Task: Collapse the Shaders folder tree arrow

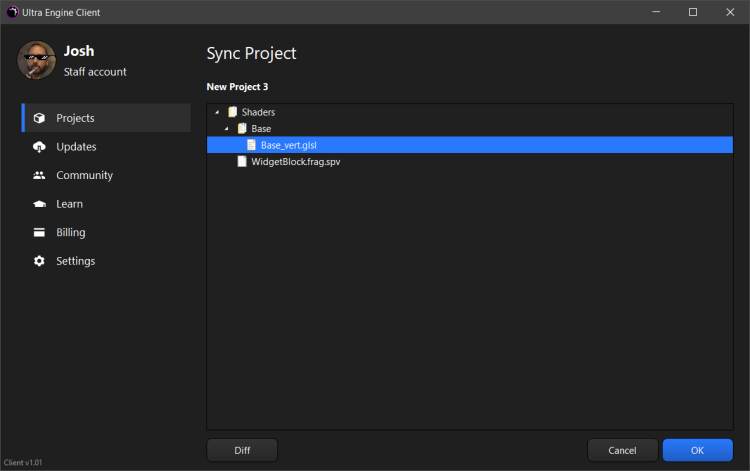Action: pos(217,112)
